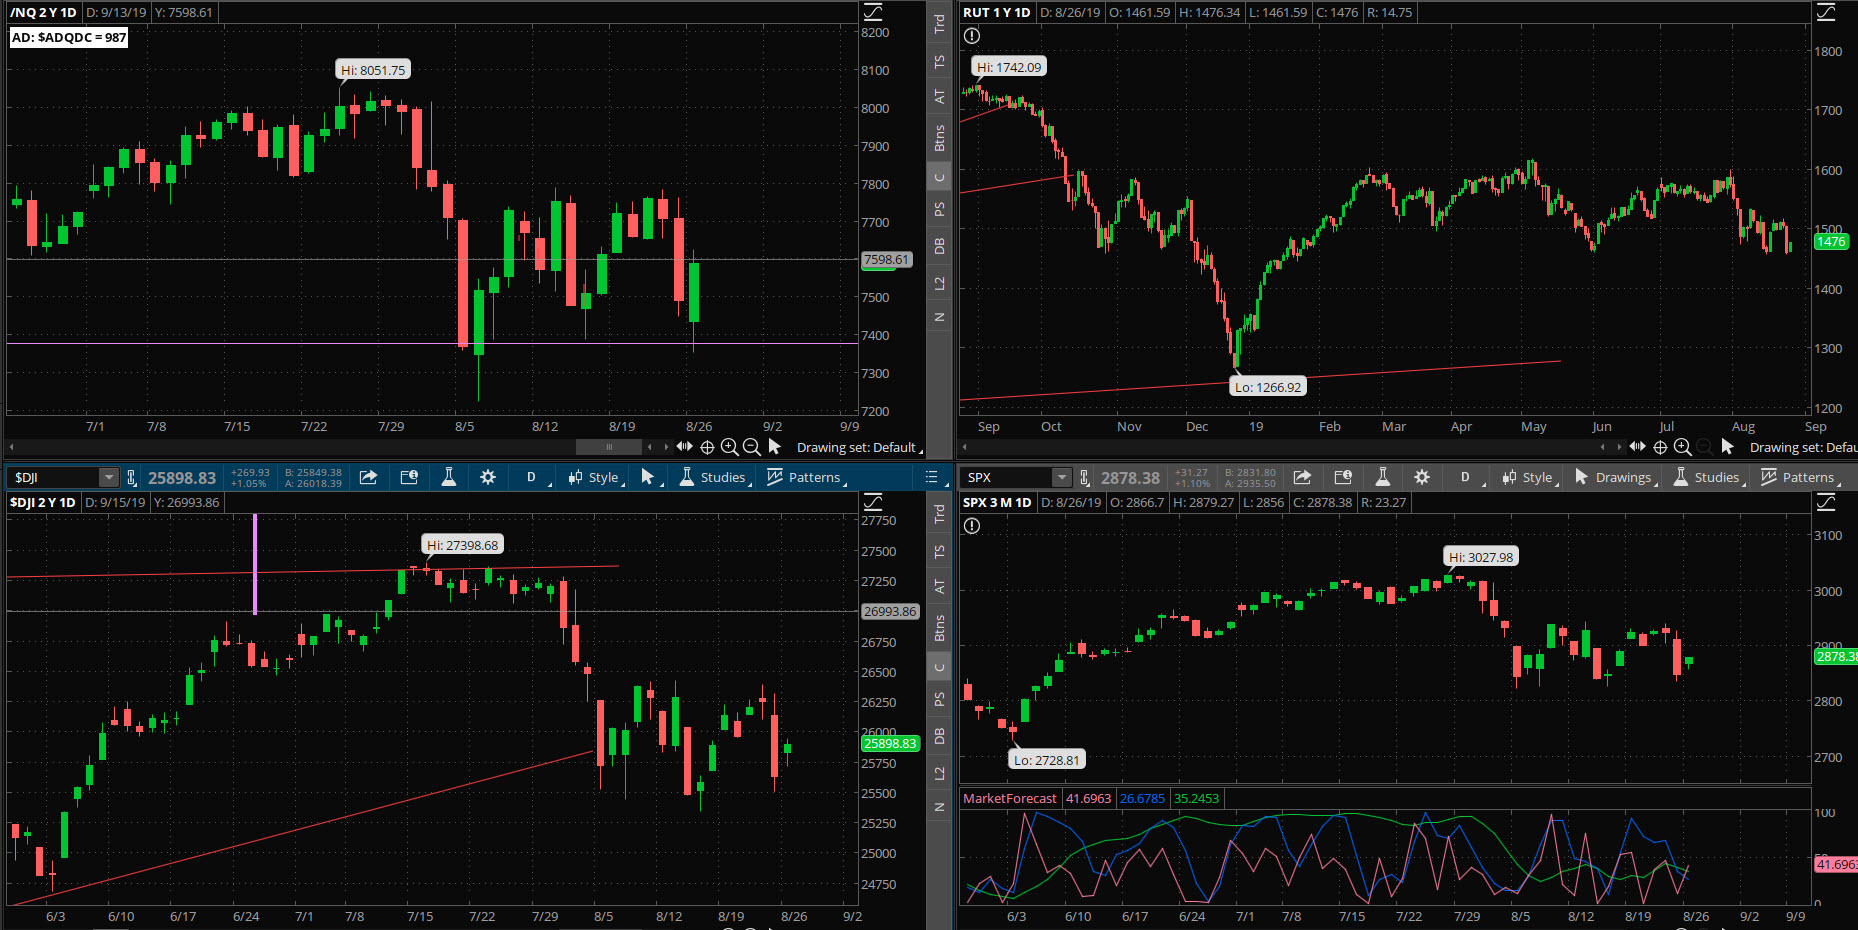Click MarketForecast study label
The image size is (1858, 930).
click(1009, 798)
